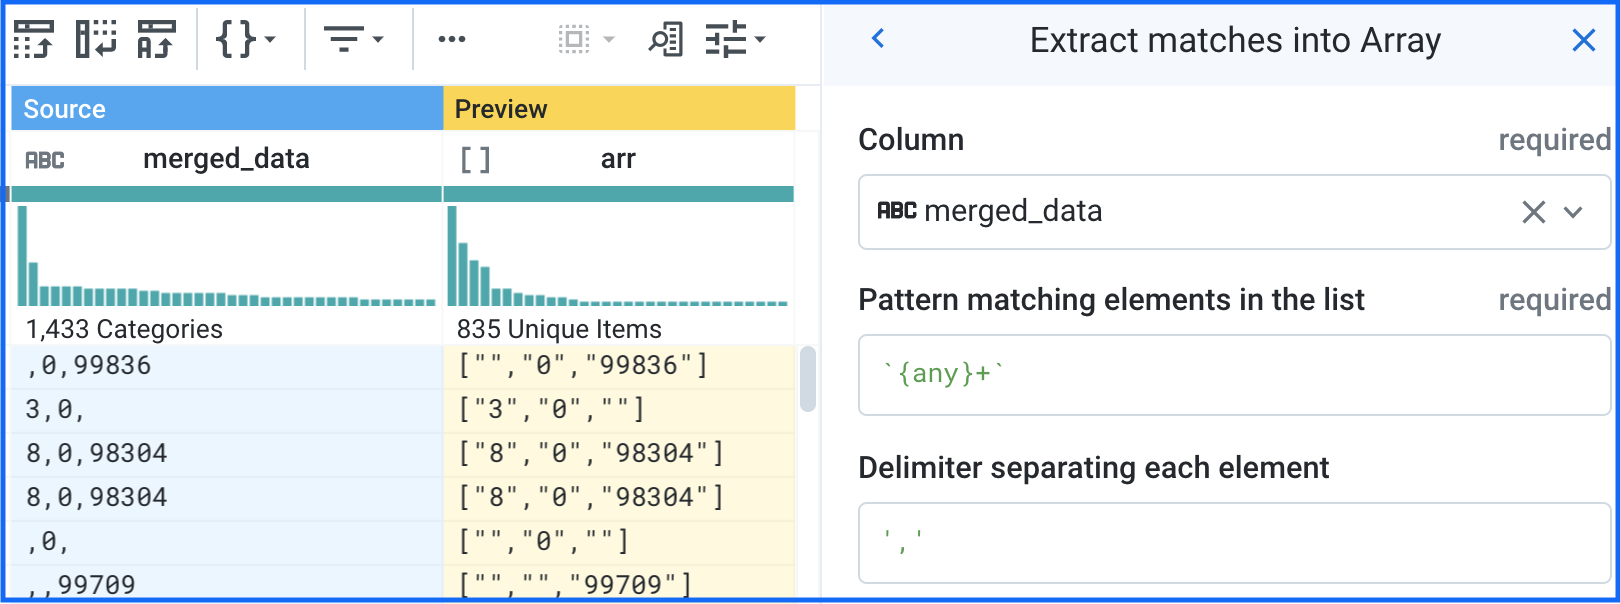
Task: Select the source cell containing 3,0,
Action: [x=226, y=410]
